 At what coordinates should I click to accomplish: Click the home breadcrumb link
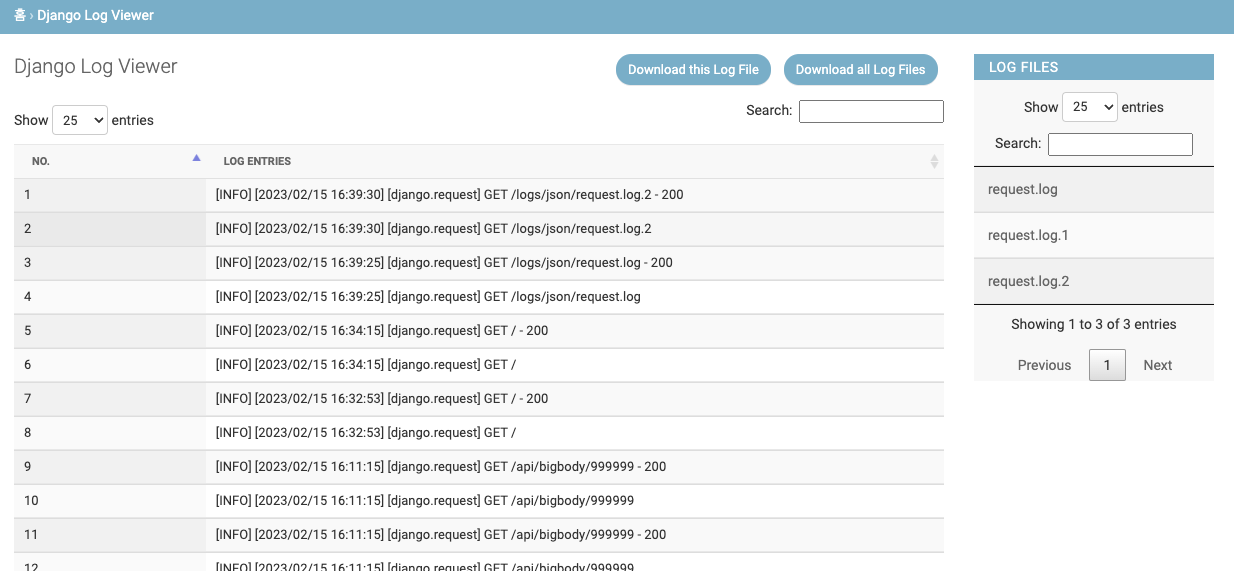[x=20, y=16]
